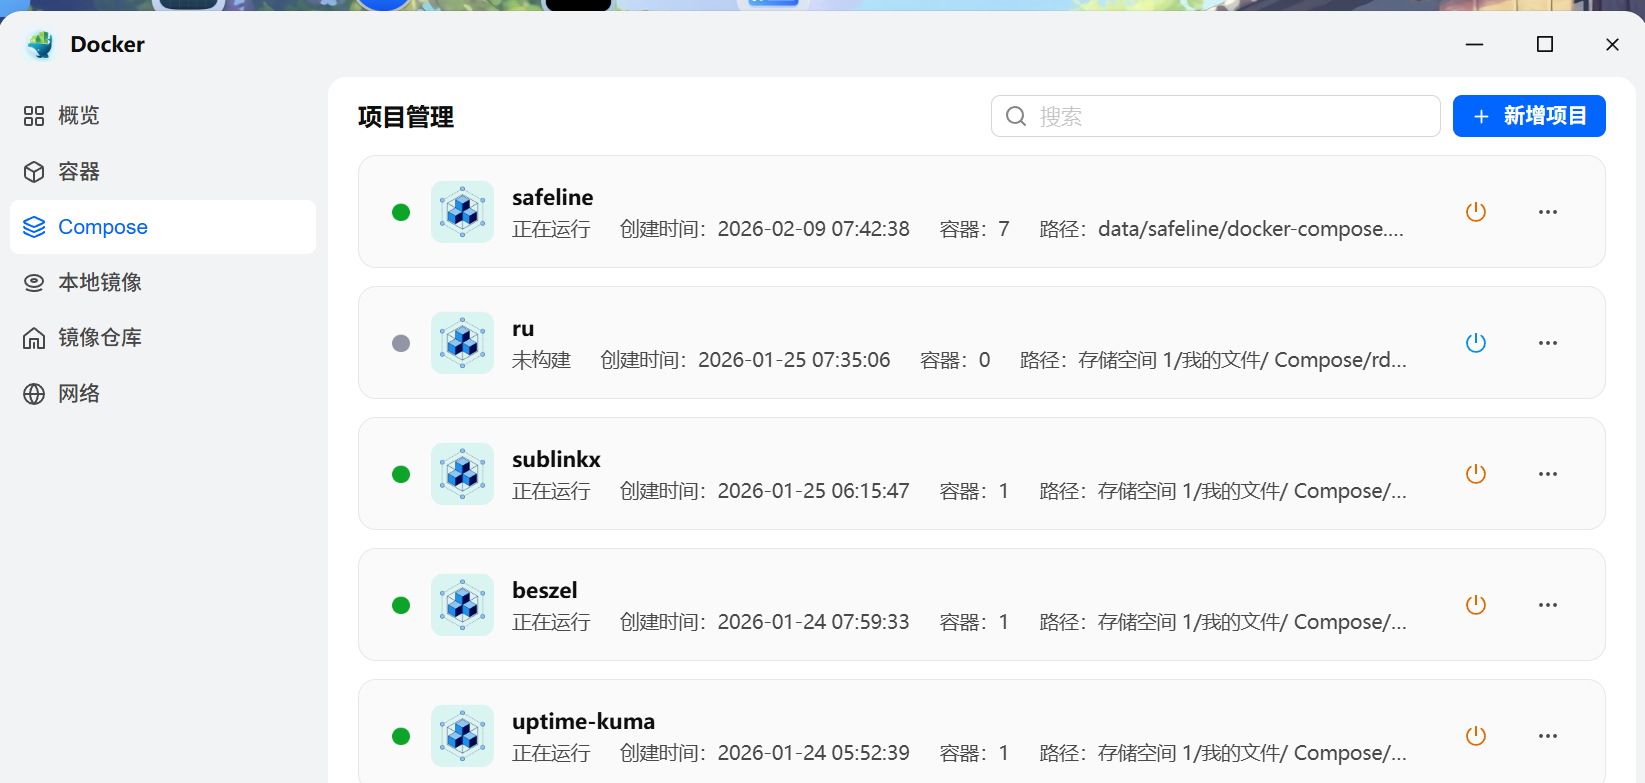
Task: Click the beszel project icon
Action: pyautogui.click(x=462, y=605)
